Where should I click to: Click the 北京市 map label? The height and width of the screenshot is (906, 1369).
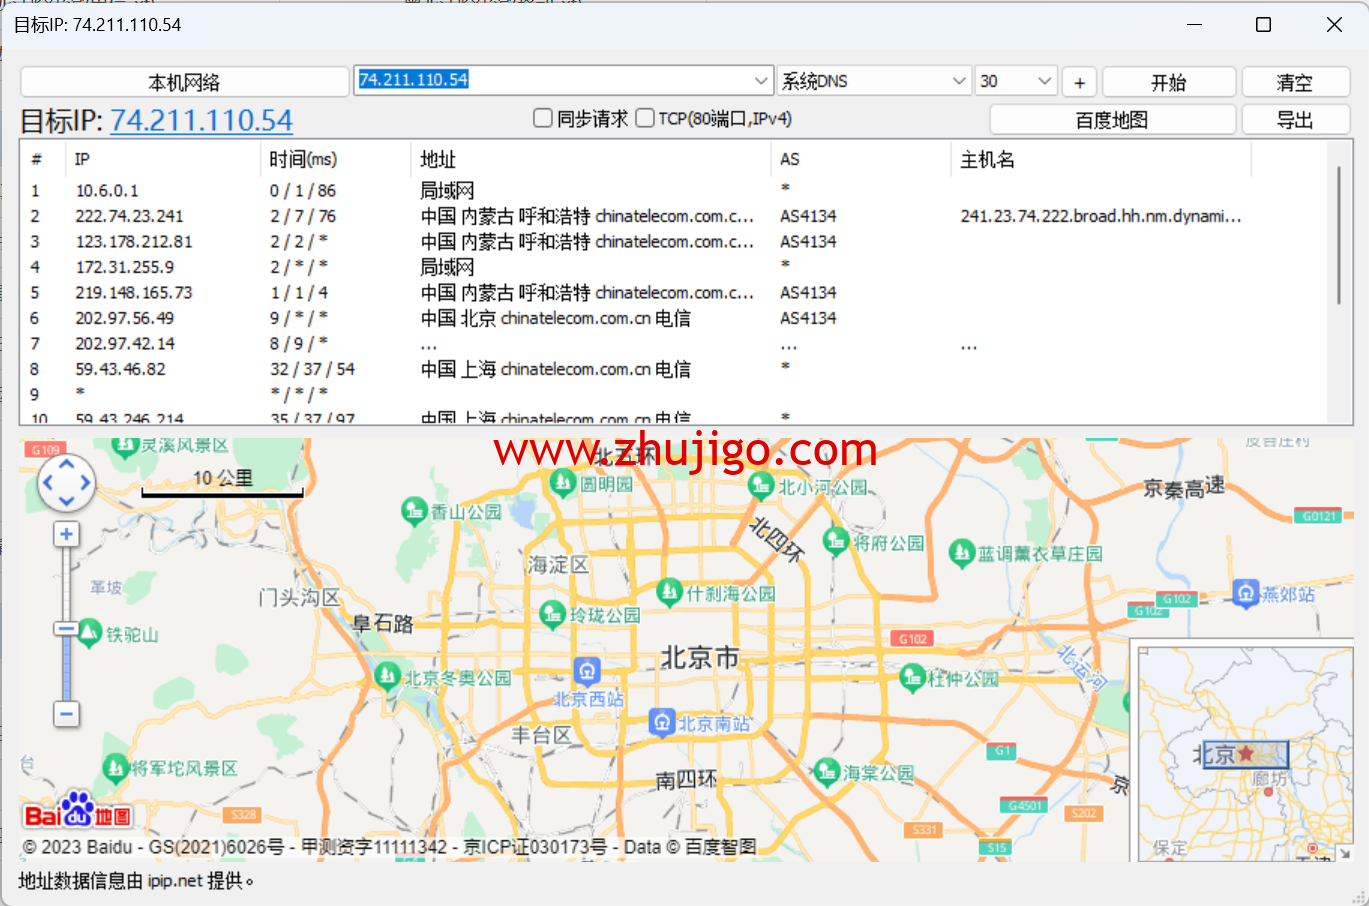699,658
